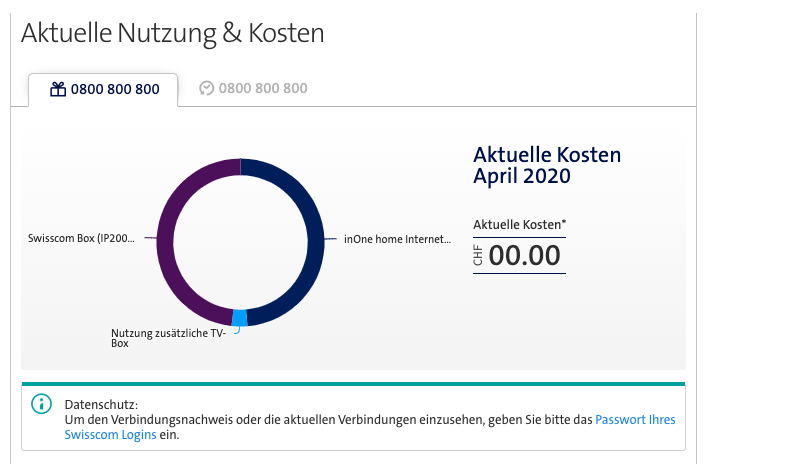
Task: Click the small CHF currency label
Action: click(x=479, y=258)
